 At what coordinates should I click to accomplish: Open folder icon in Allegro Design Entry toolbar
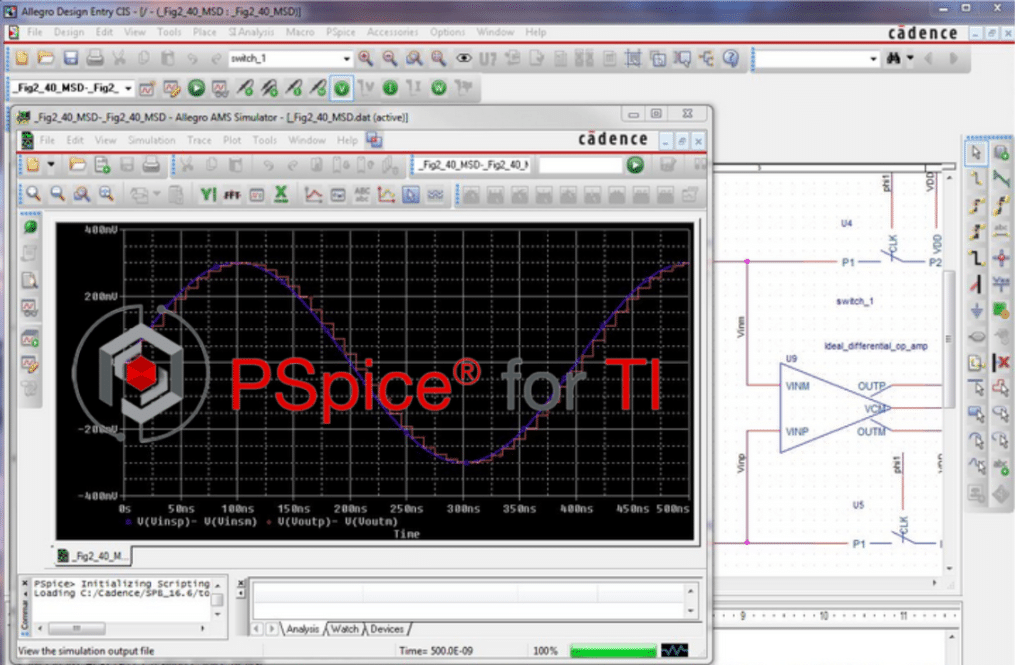pyautogui.click(x=45, y=59)
